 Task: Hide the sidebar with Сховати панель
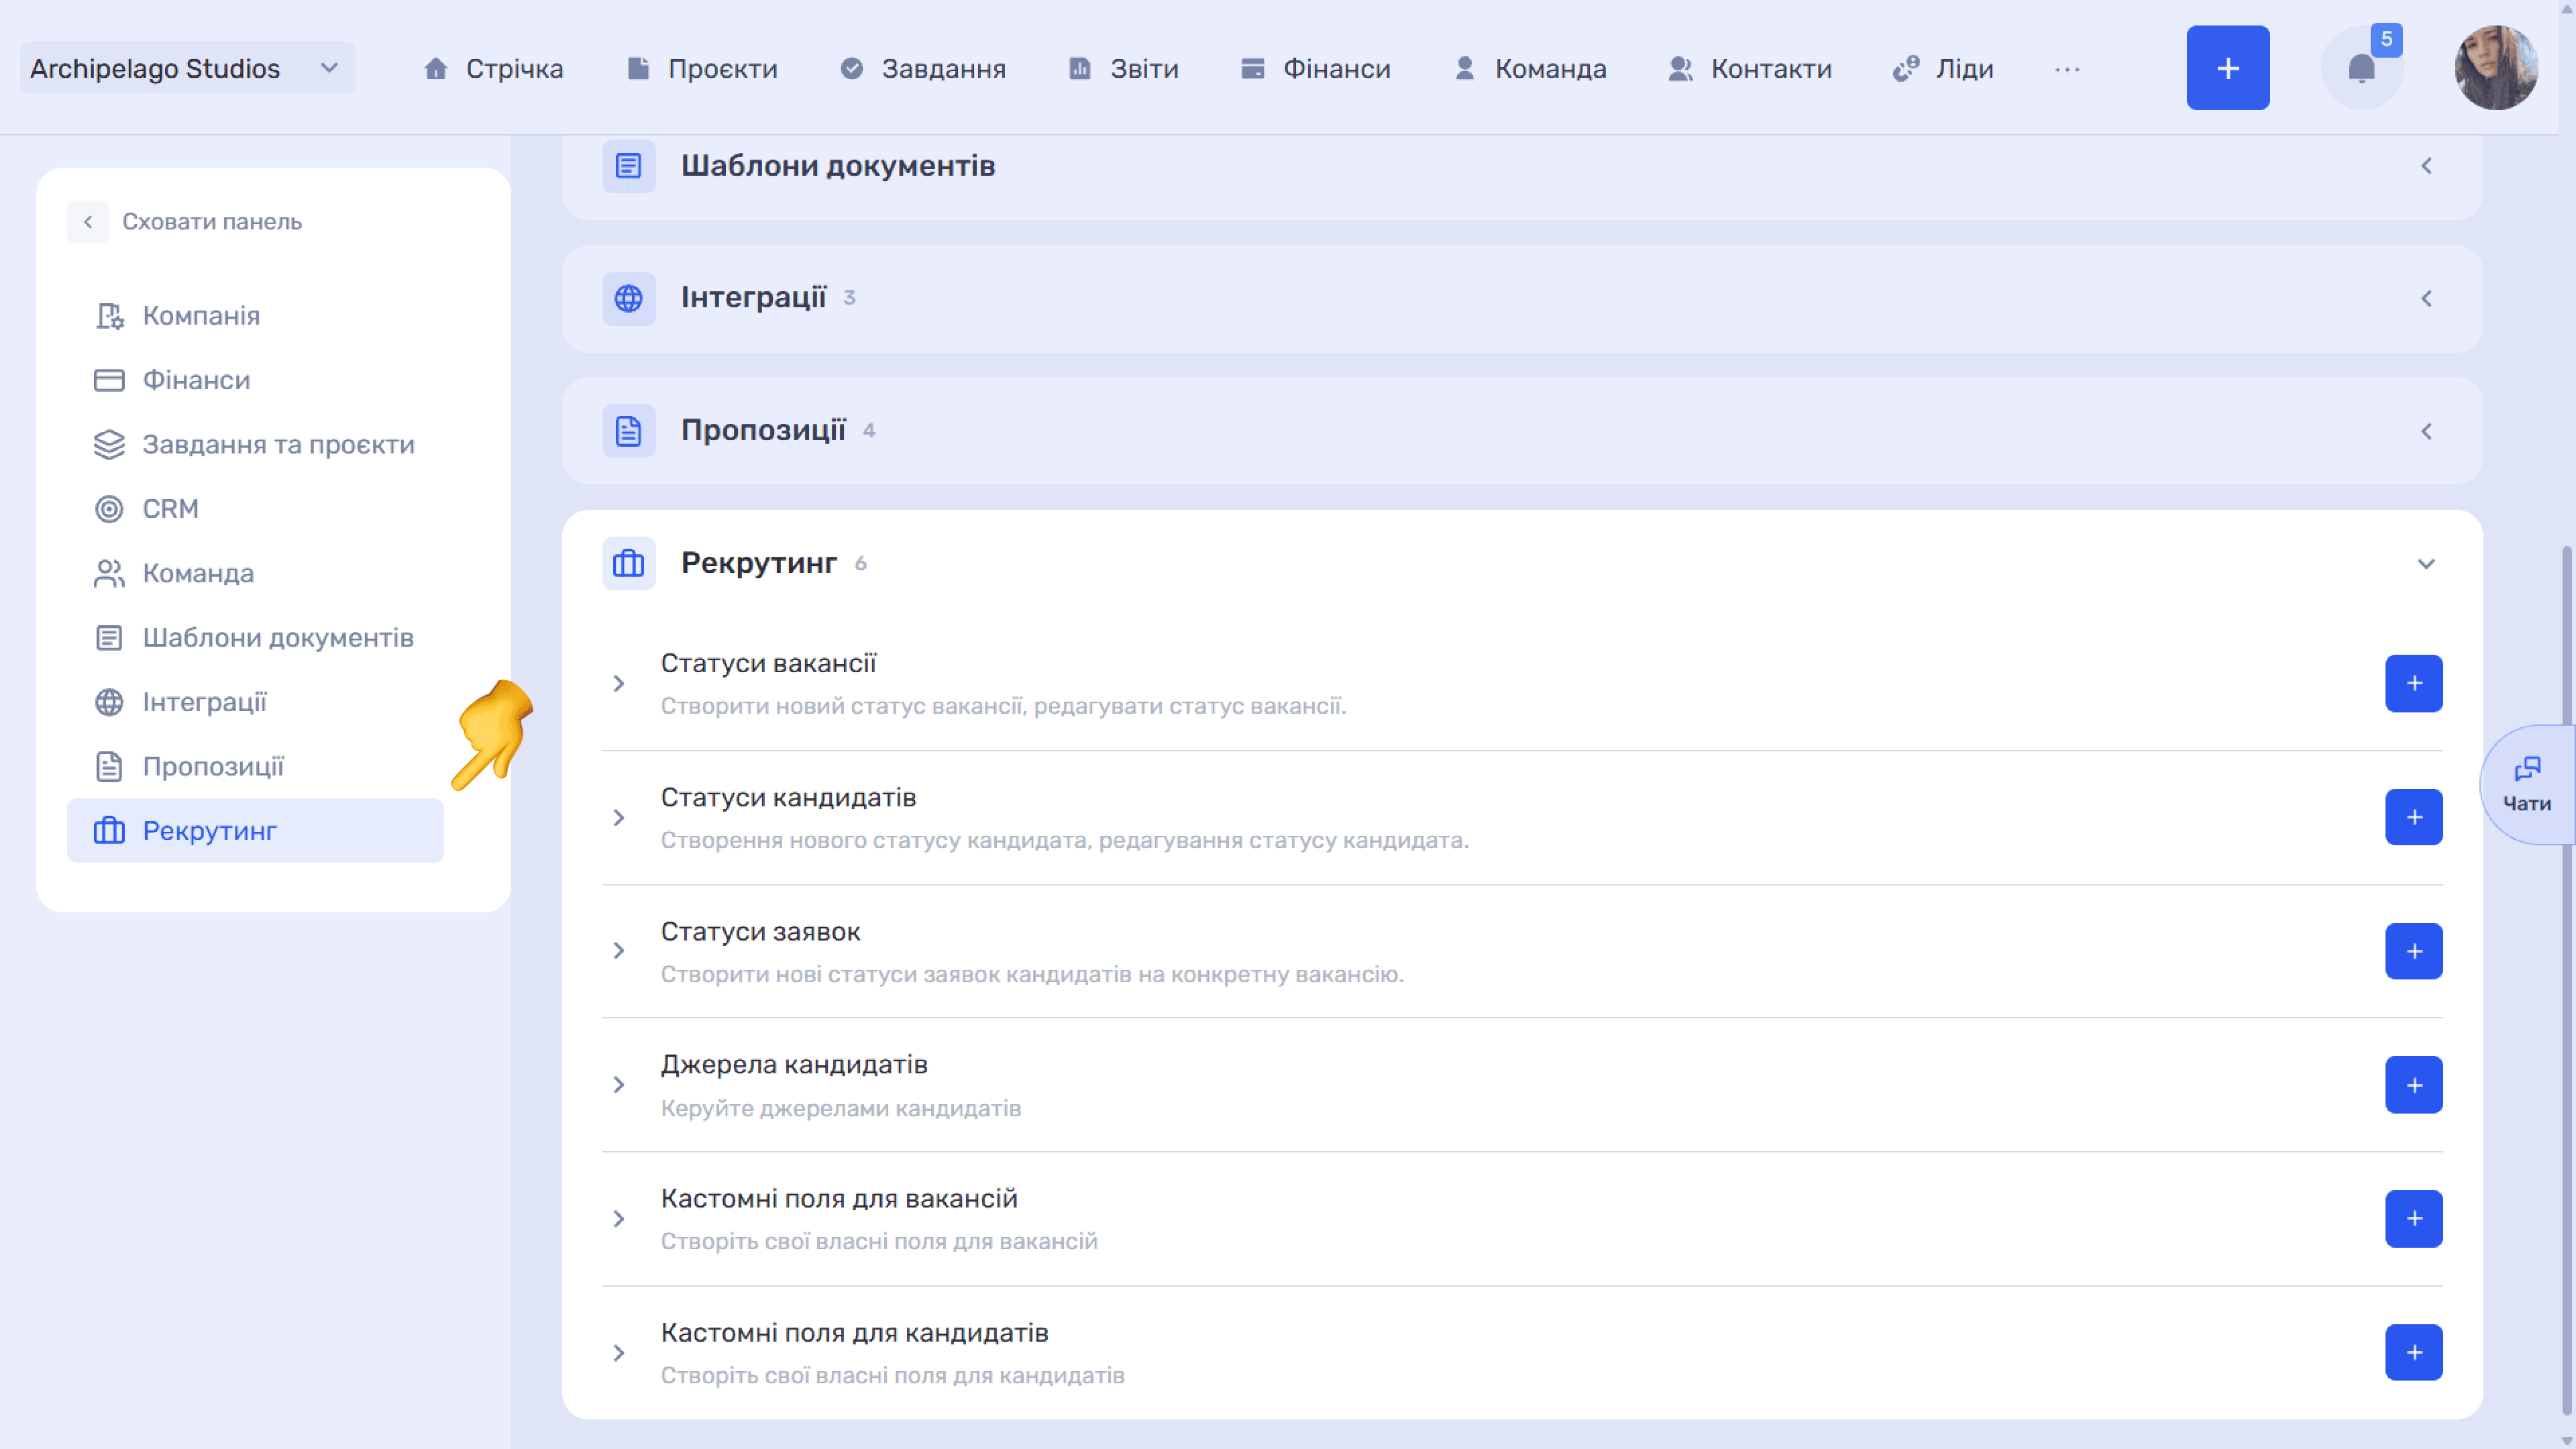[185, 222]
